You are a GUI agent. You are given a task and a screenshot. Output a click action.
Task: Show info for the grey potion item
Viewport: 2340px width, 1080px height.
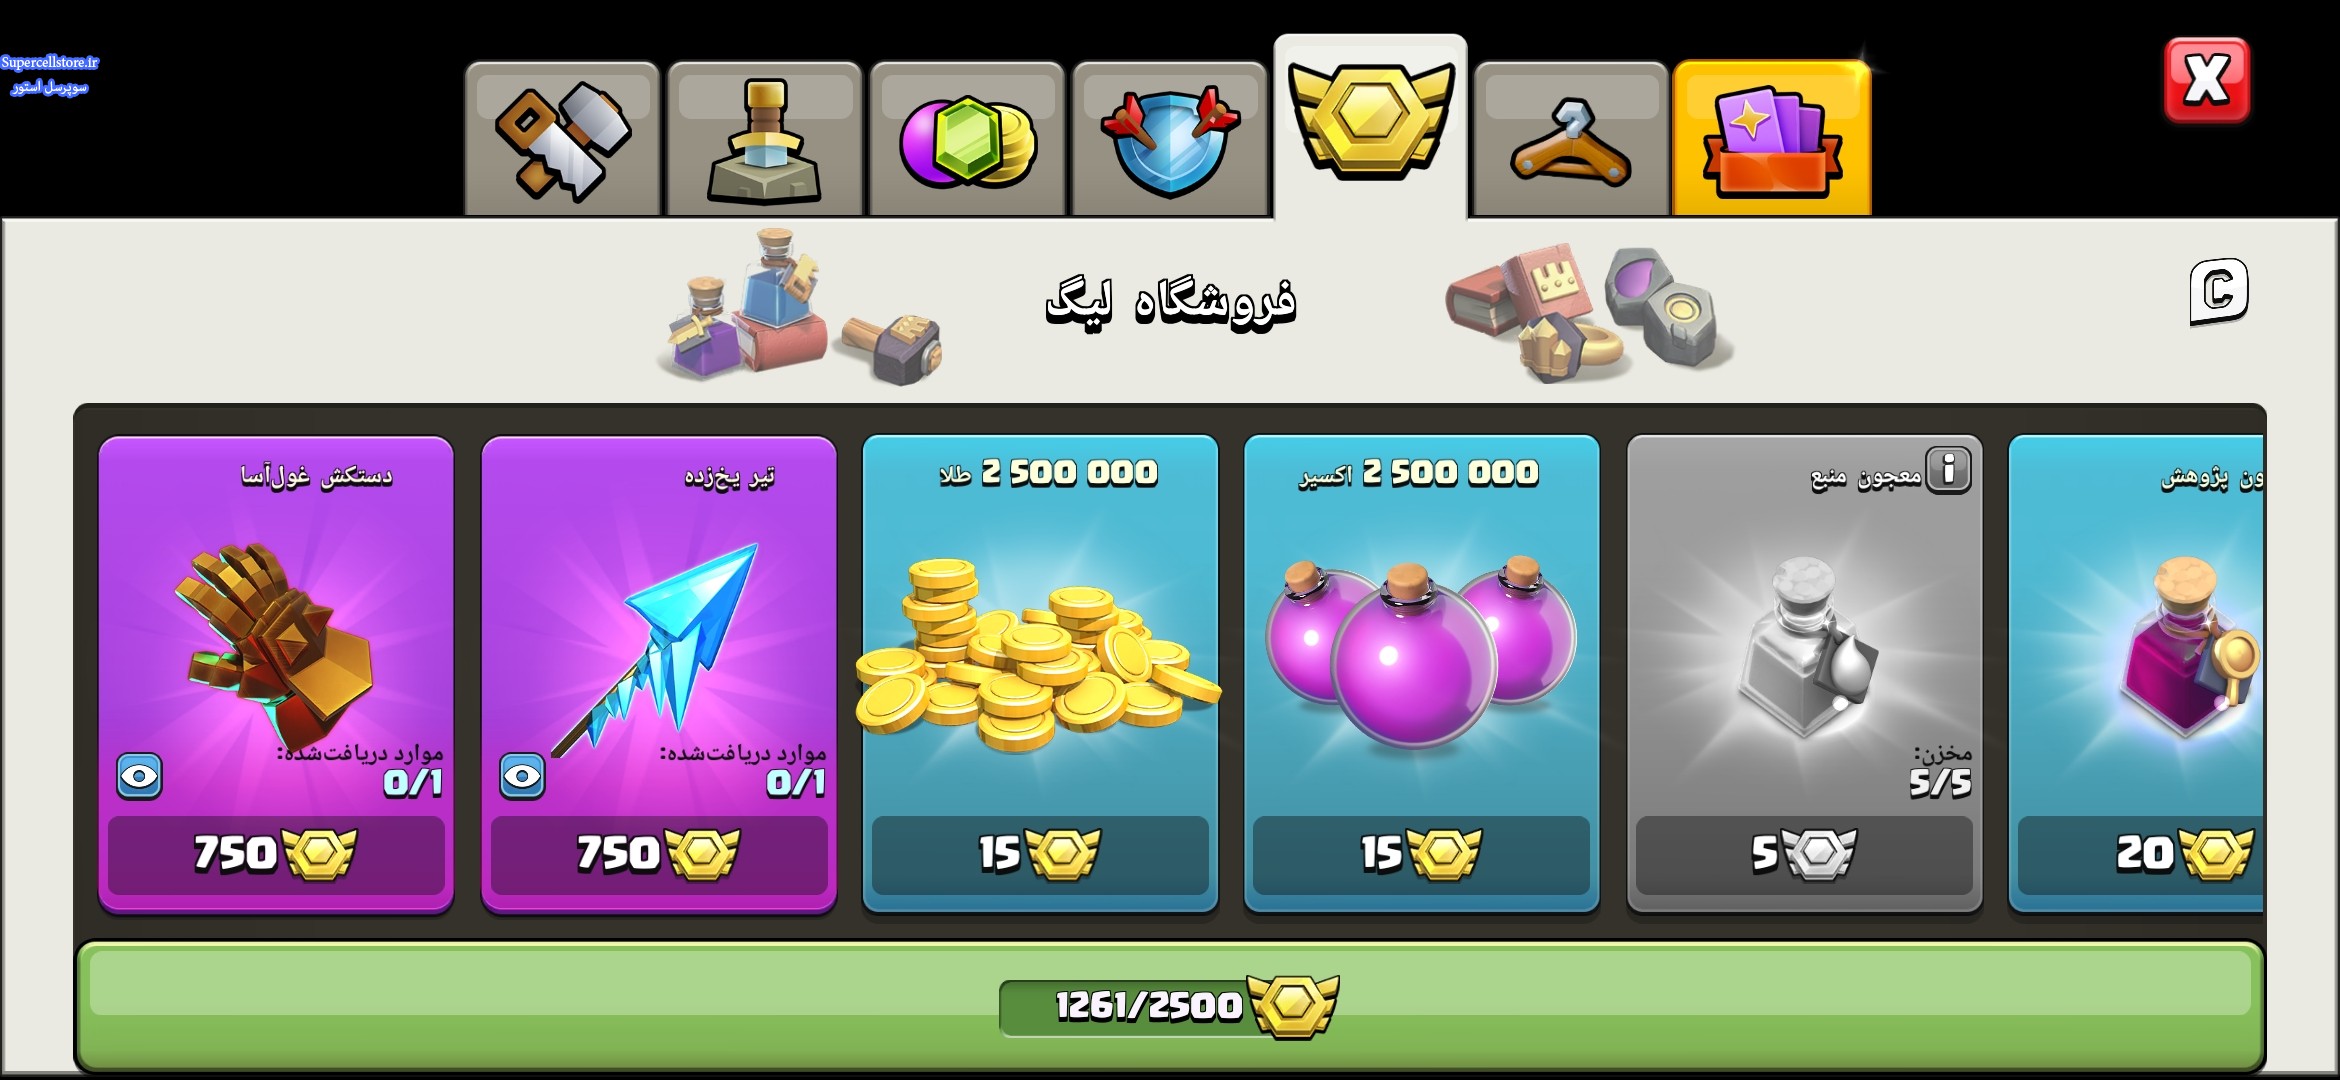1948,469
